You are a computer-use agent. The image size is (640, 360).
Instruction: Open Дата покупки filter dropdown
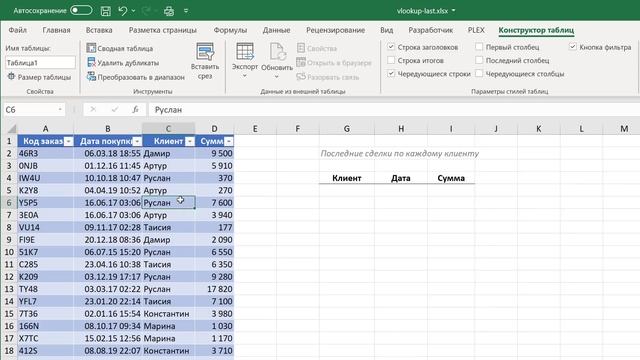coord(137,142)
